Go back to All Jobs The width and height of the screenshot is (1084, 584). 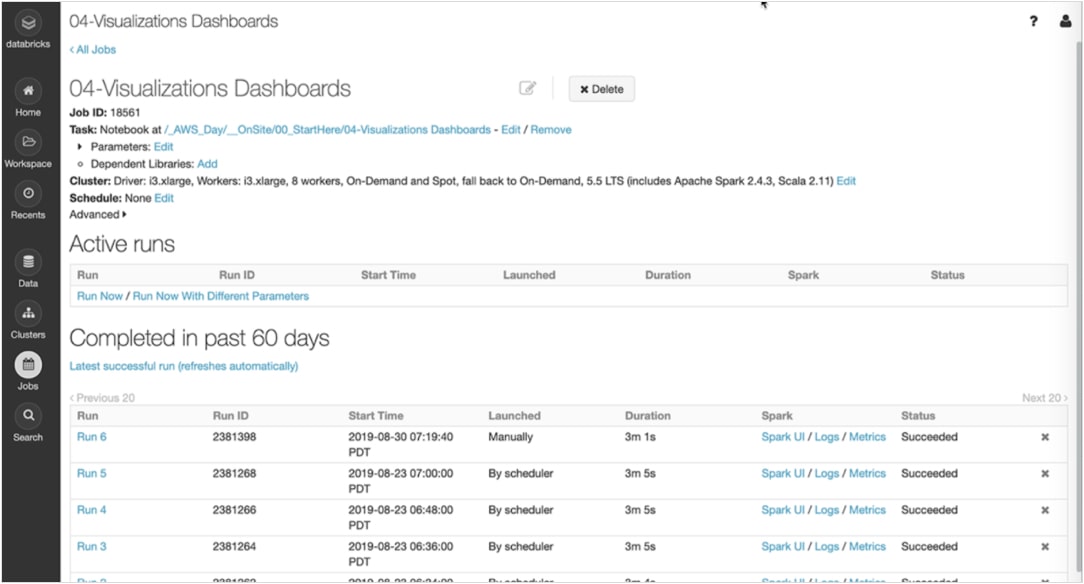(x=93, y=49)
